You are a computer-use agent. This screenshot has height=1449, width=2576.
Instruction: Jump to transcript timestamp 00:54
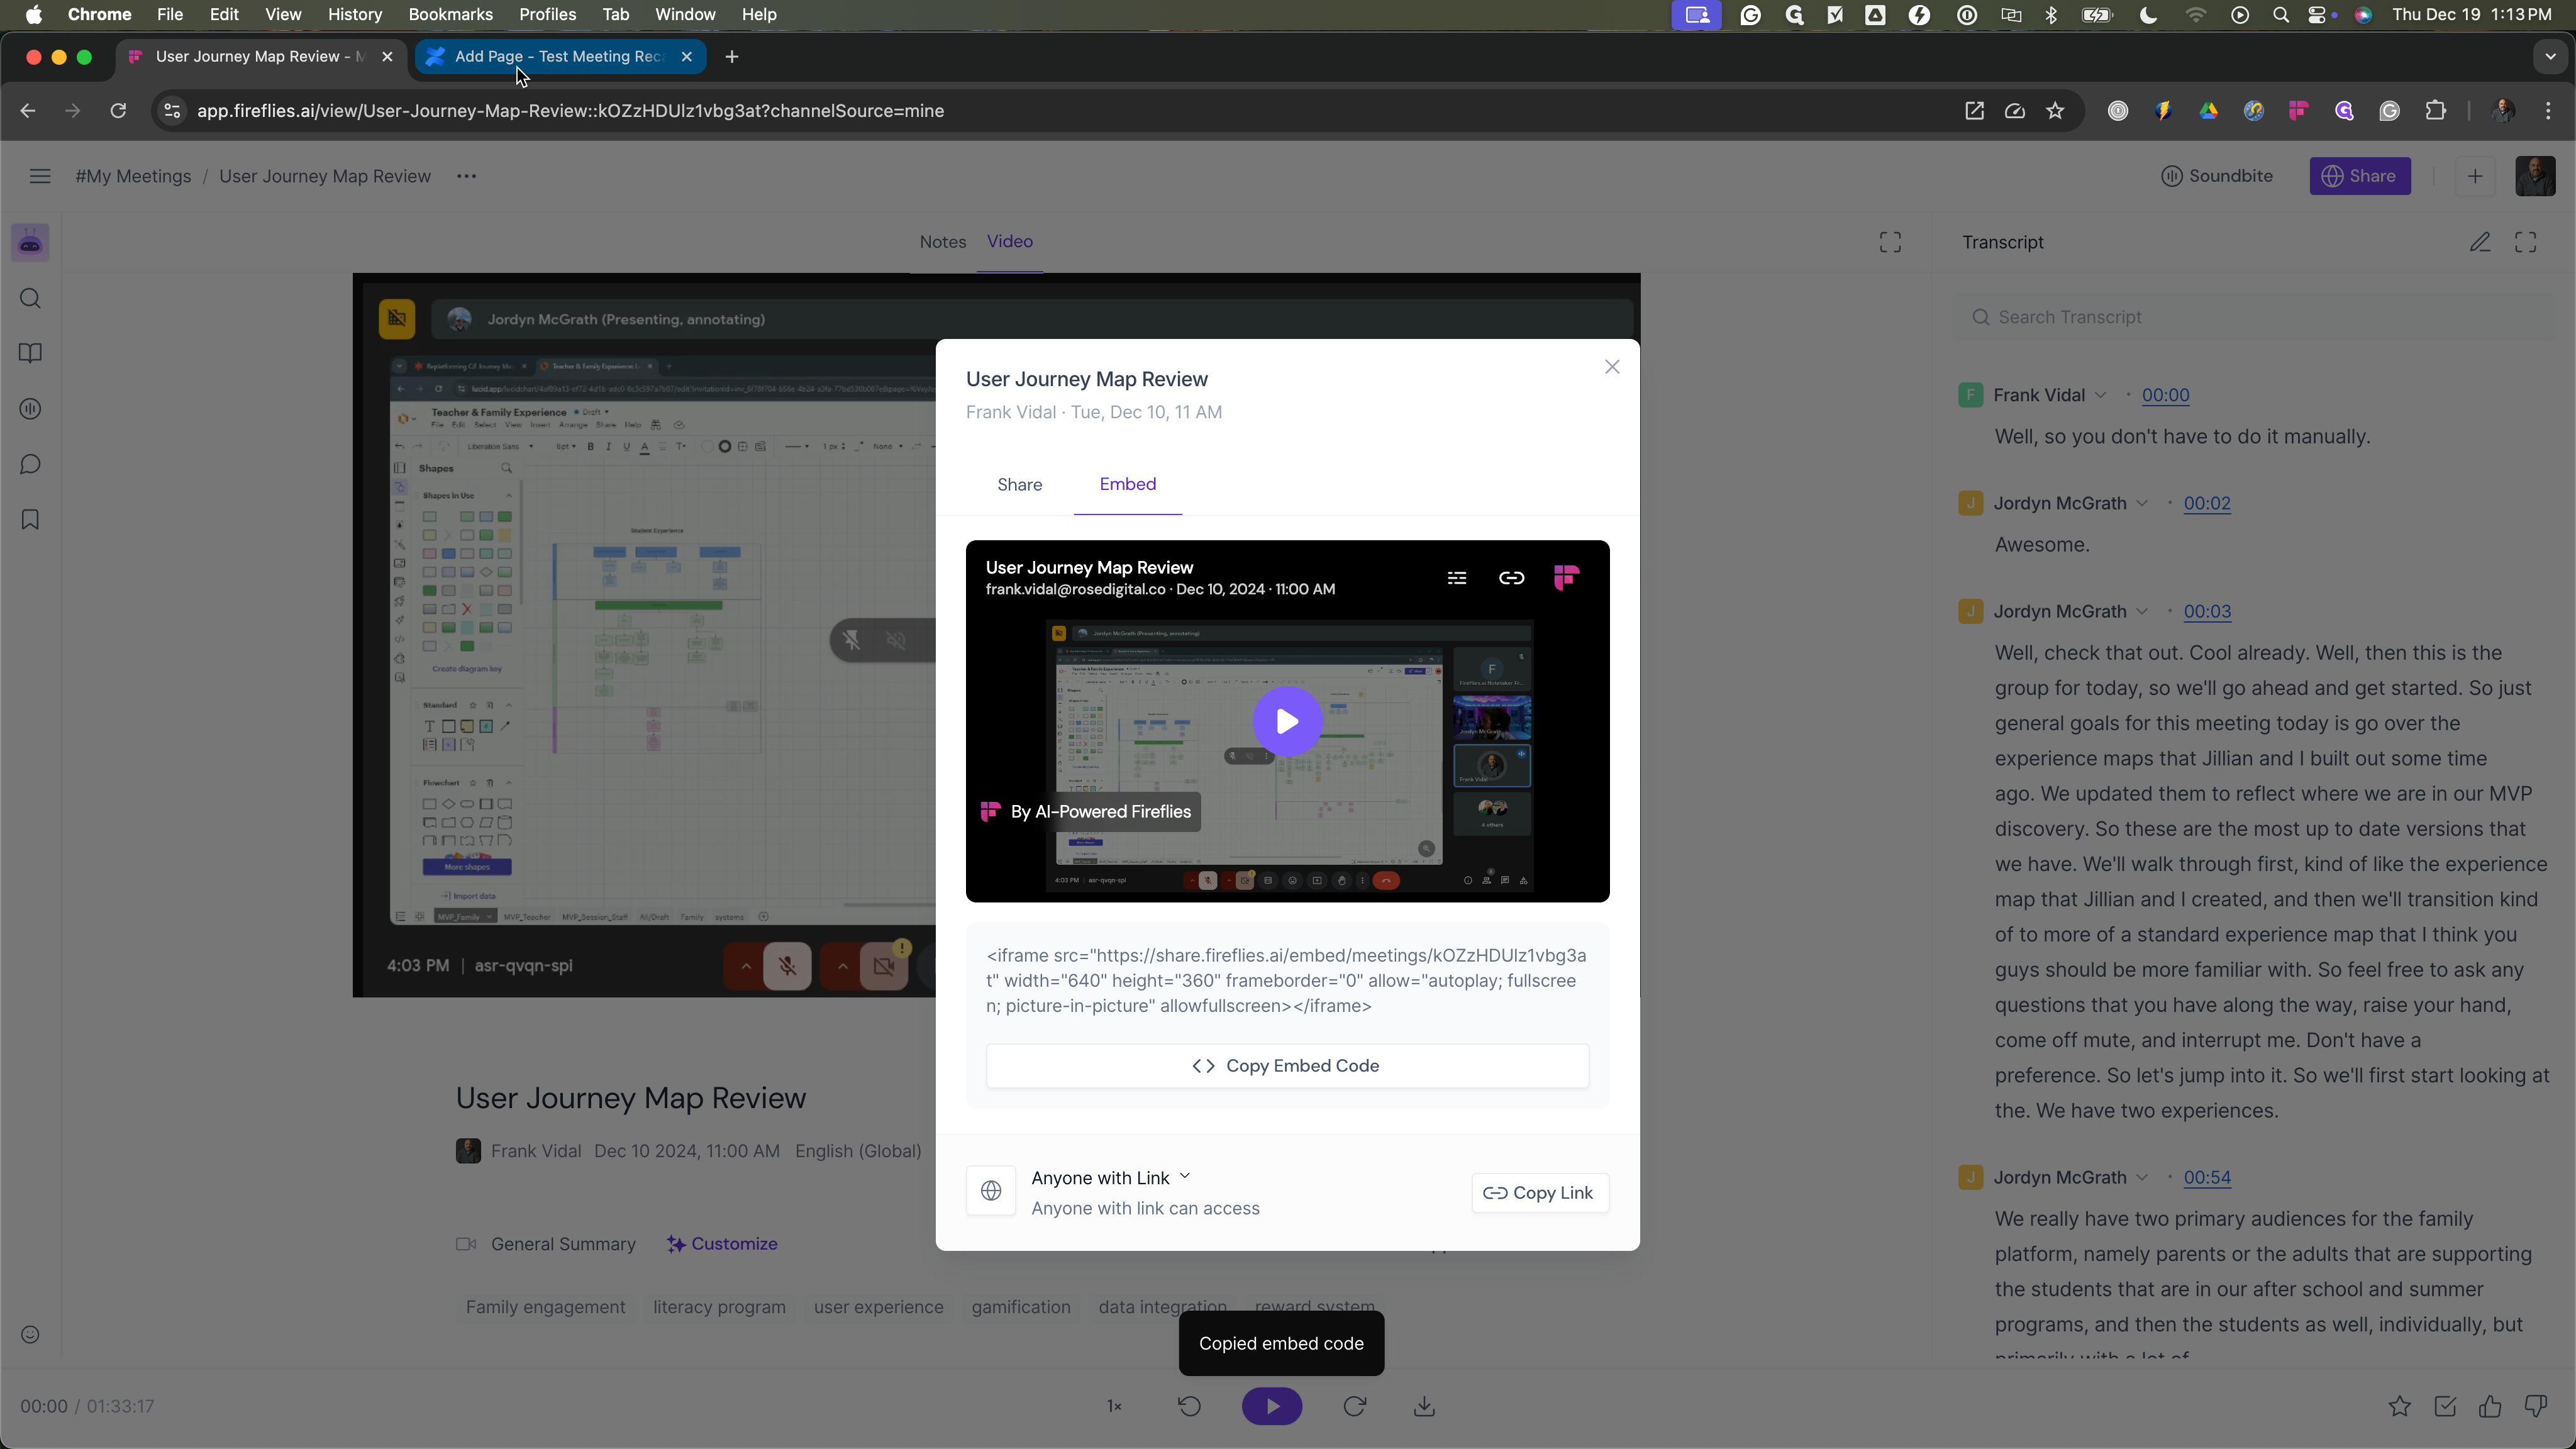[x=2206, y=1177]
